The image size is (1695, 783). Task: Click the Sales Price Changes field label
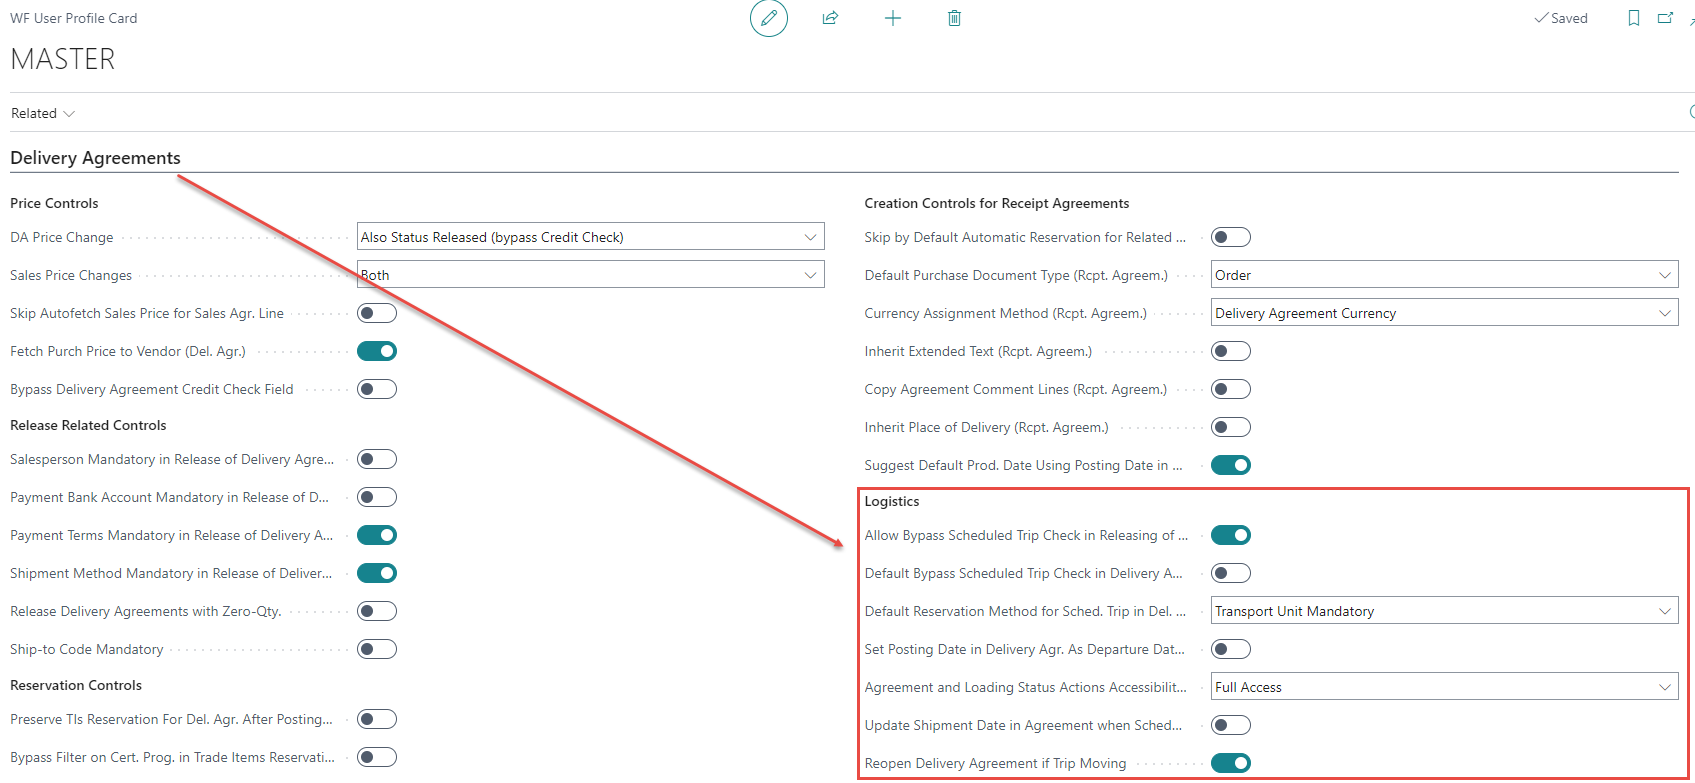point(71,275)
